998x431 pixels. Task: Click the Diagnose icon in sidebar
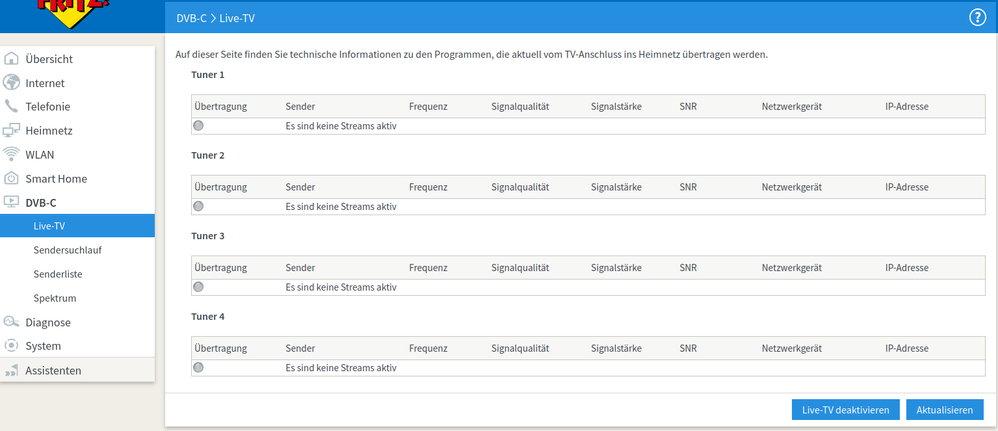tap(12, 322)
